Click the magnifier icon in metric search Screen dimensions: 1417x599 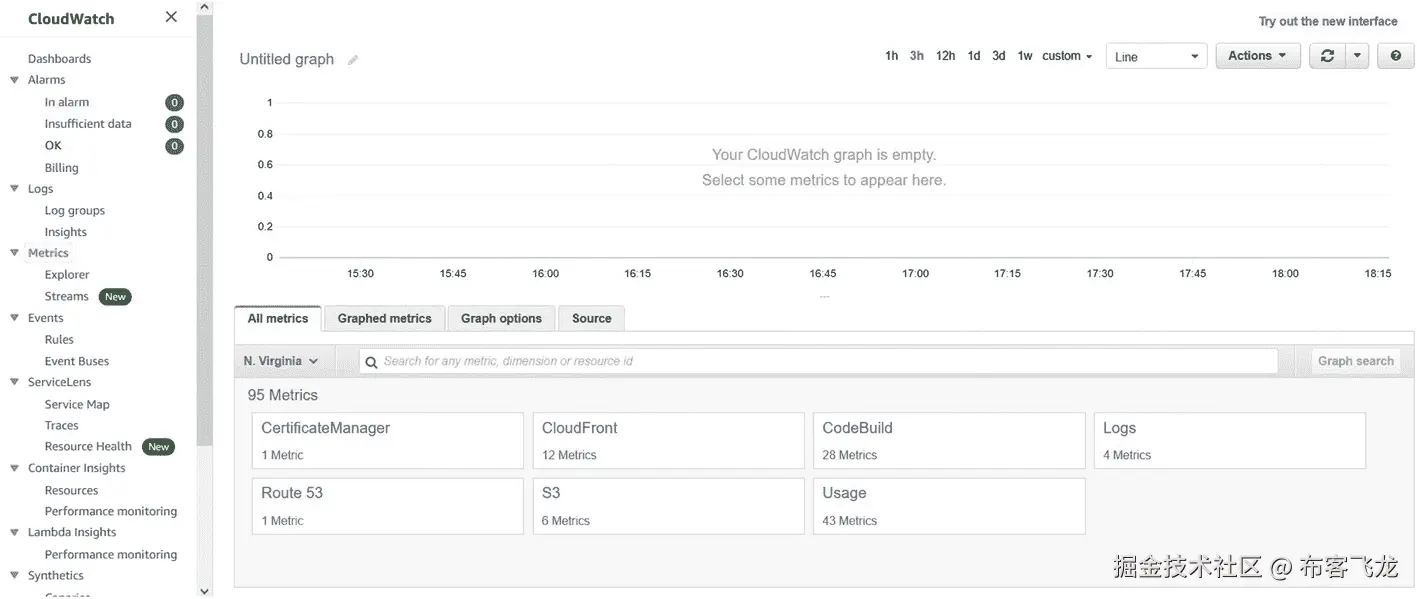[x=371, y=362]
